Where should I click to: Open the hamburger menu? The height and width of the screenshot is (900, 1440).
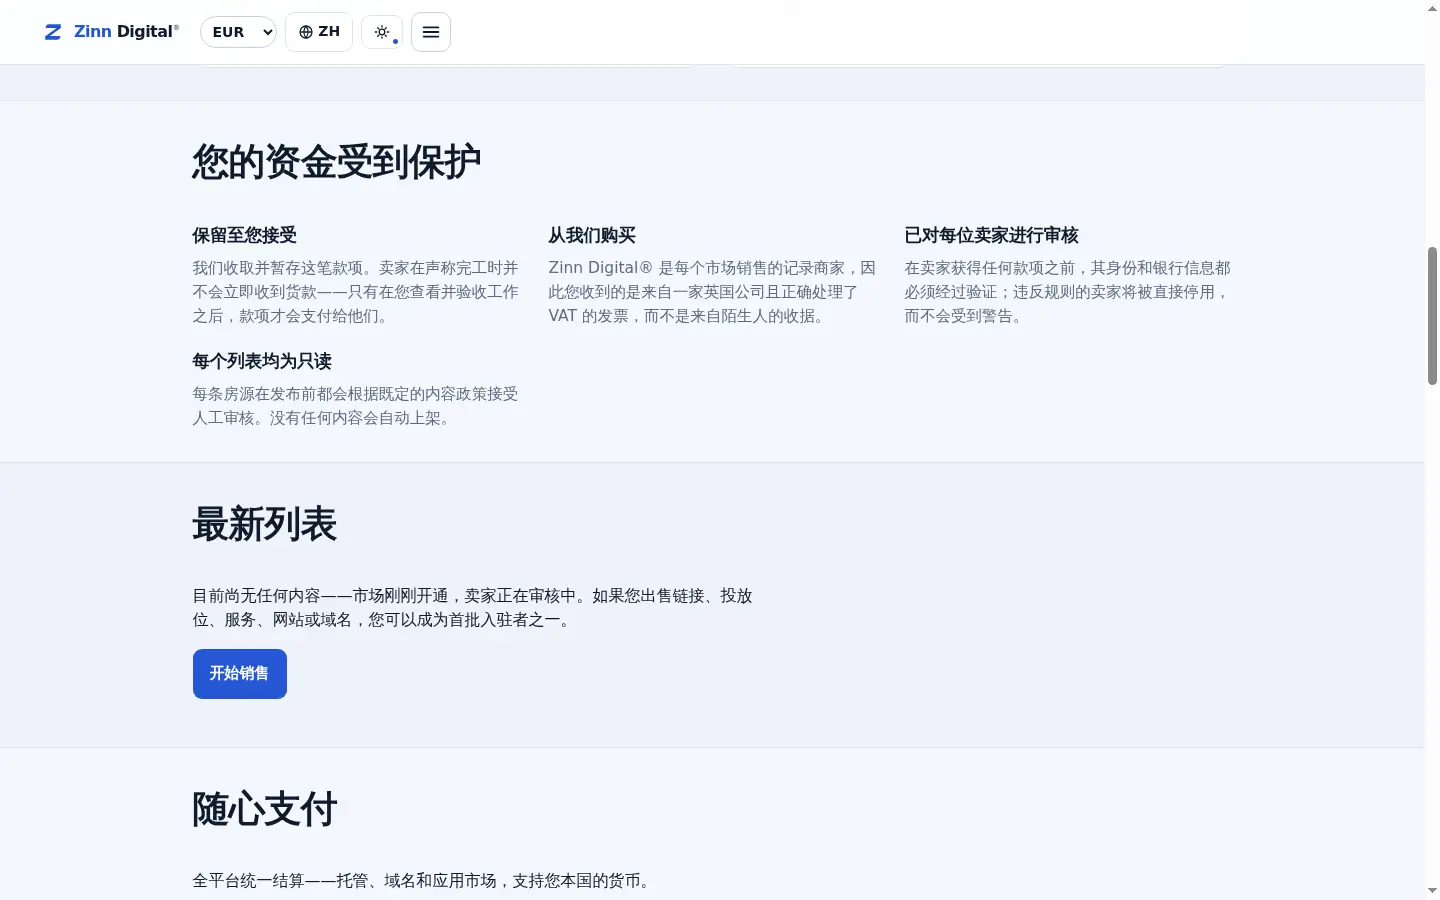431,32
